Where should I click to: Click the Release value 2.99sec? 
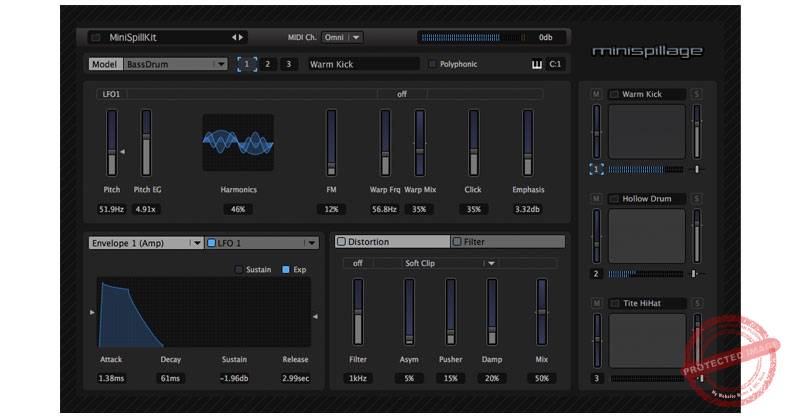295,379
